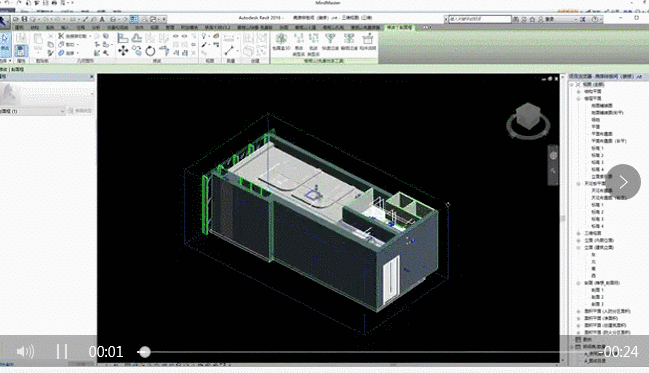Click the search input field in title bar
The width and height of the screenshot is (649, 373).
click(480, 19)
